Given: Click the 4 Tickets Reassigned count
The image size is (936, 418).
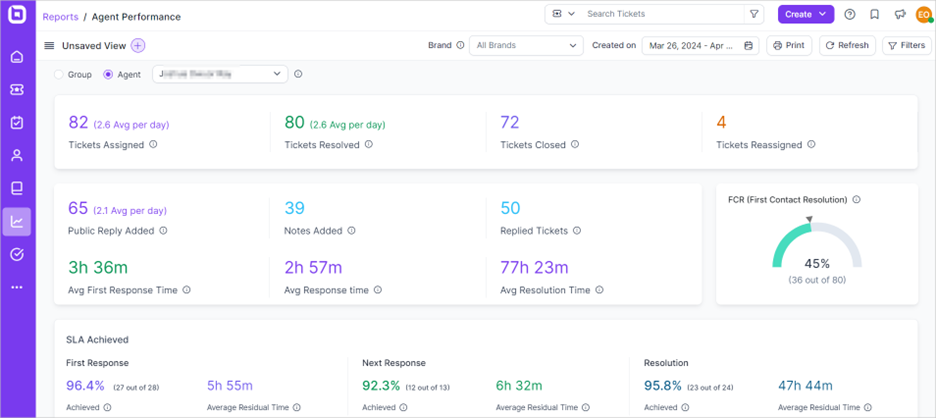Looking at the screenshot, I should click(721, 122).
